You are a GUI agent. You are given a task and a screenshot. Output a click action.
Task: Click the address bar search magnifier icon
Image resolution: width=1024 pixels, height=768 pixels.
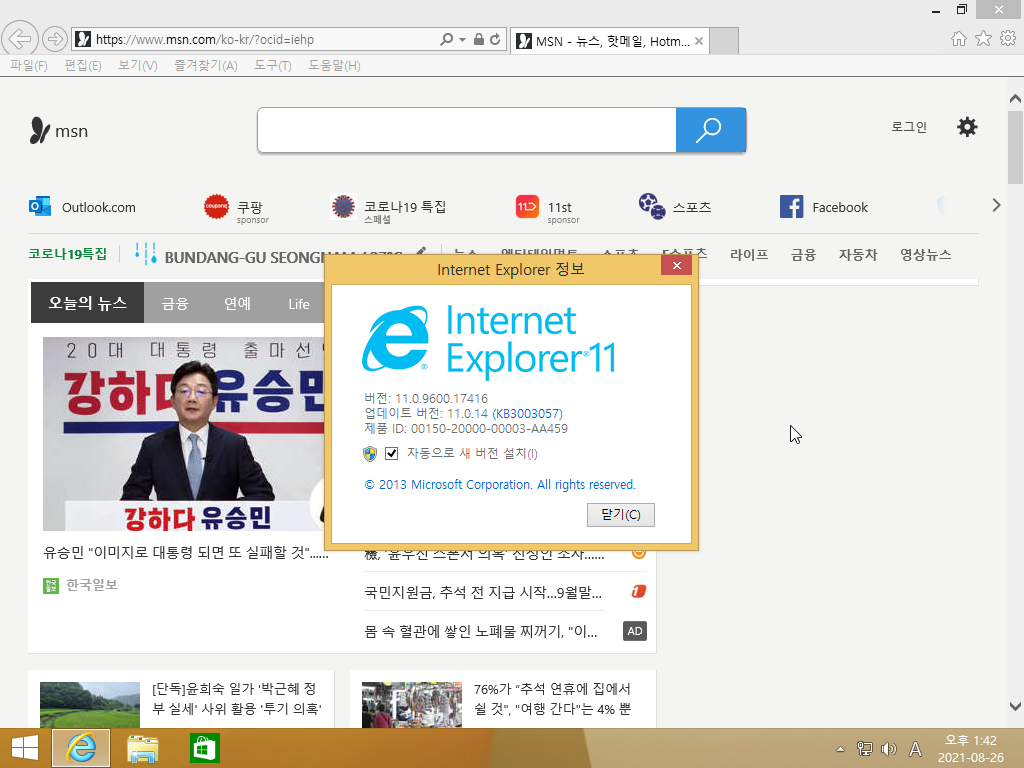[446, 39]
